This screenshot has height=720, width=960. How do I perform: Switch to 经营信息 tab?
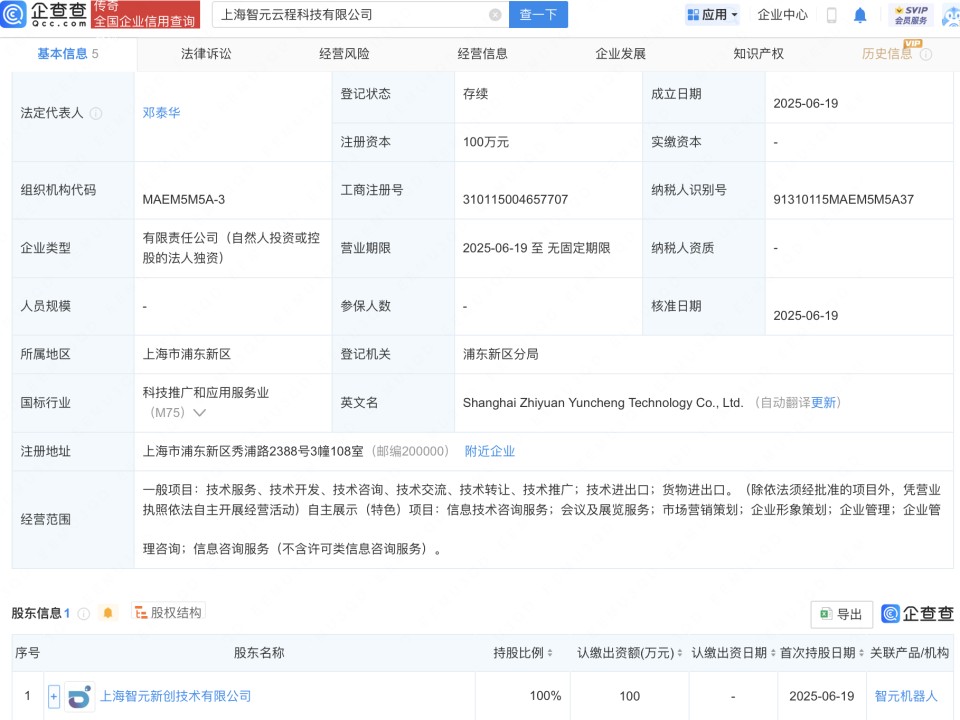tap(482, 54)
